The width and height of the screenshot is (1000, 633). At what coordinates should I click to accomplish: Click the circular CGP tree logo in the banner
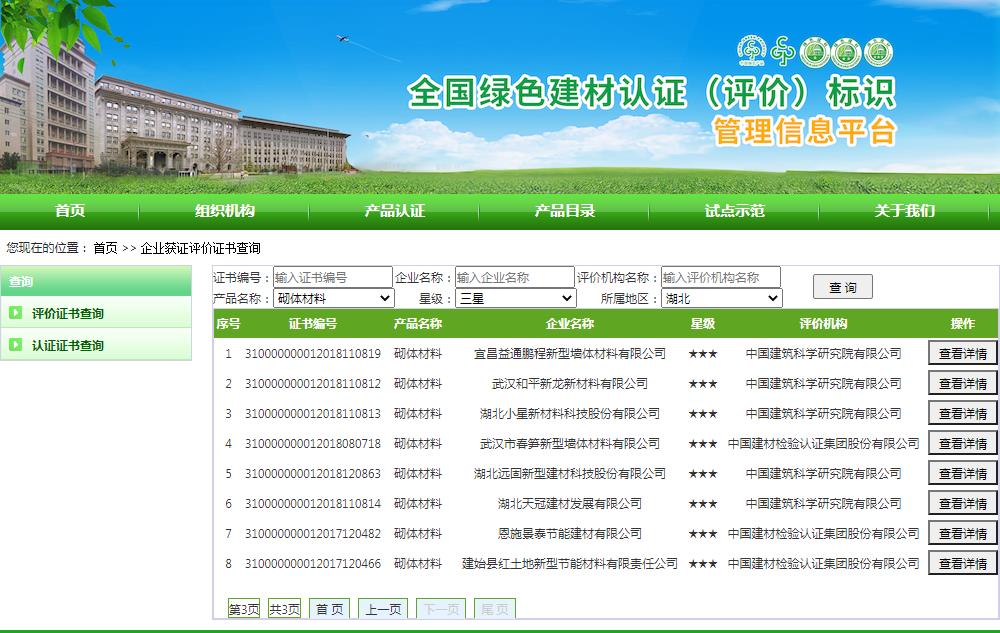750,50
